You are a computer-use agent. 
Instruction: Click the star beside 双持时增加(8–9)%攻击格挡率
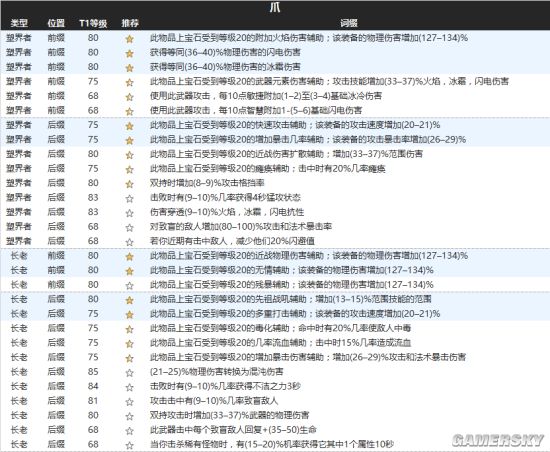click(x=129, y=184)
